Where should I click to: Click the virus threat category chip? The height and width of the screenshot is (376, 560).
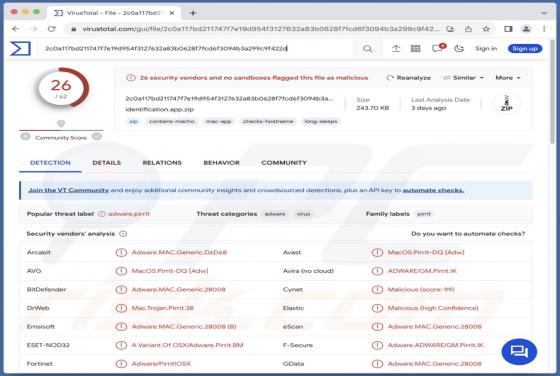303,214
